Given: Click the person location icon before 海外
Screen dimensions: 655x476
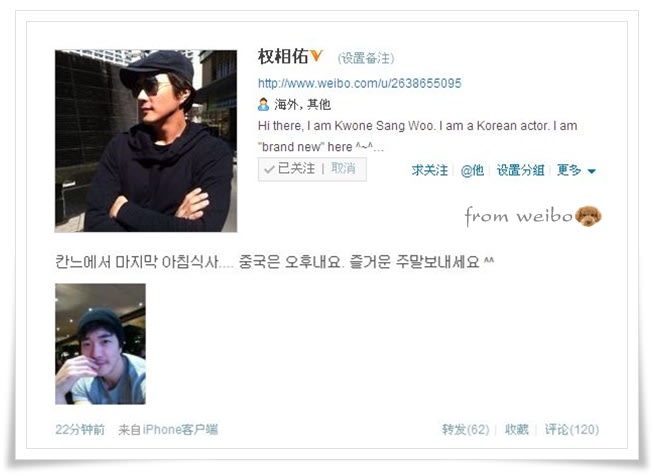Looking at the screenshot, I should point(263,104).
